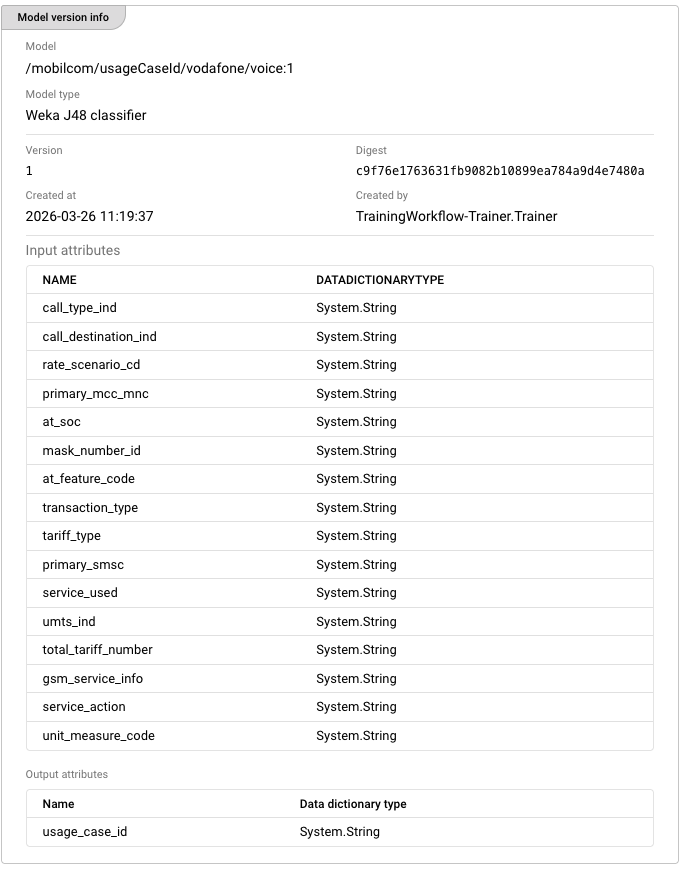Click the TrainingWorkflow-Trainer.Trainer creator text
The width and height of the screenshot is (685, 871).
tap(456, 216)
